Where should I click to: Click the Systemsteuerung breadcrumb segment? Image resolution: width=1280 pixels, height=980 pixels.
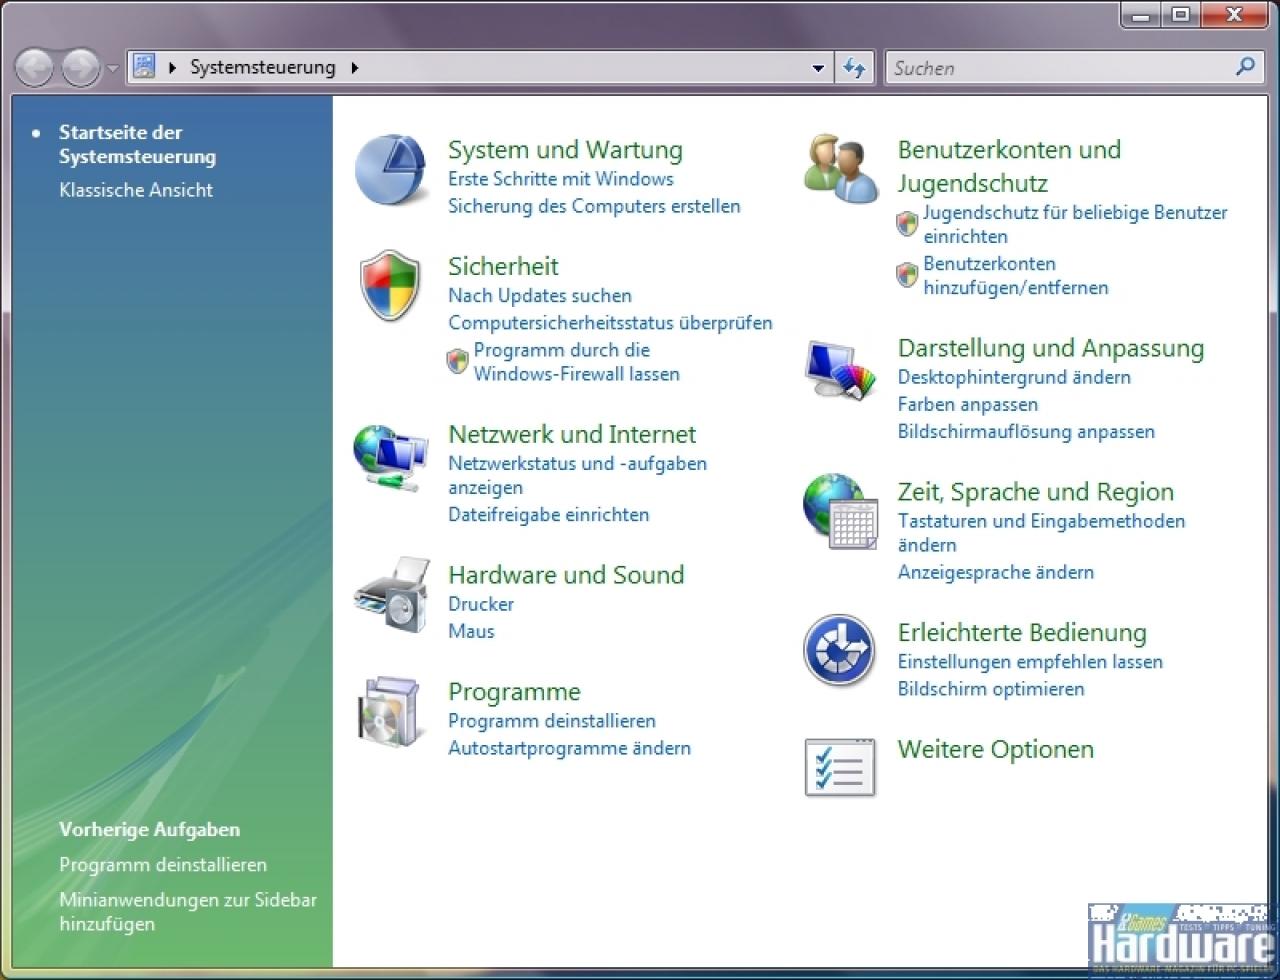tap(263, 68)
